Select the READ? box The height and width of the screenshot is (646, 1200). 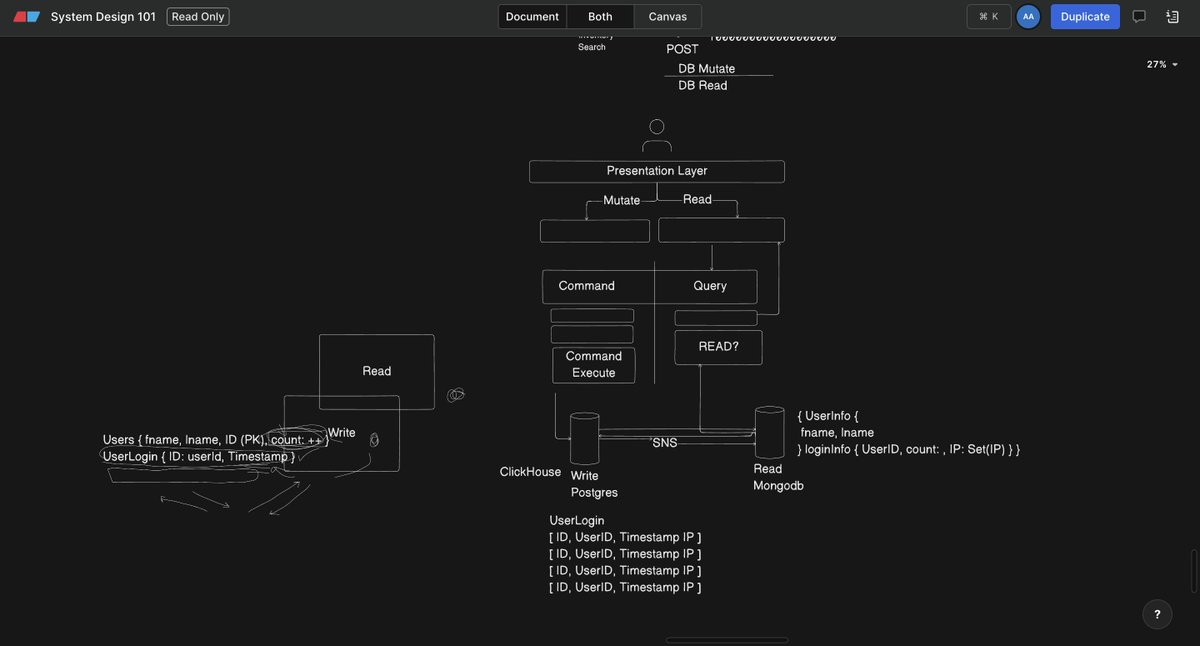(x=718, y=347)
